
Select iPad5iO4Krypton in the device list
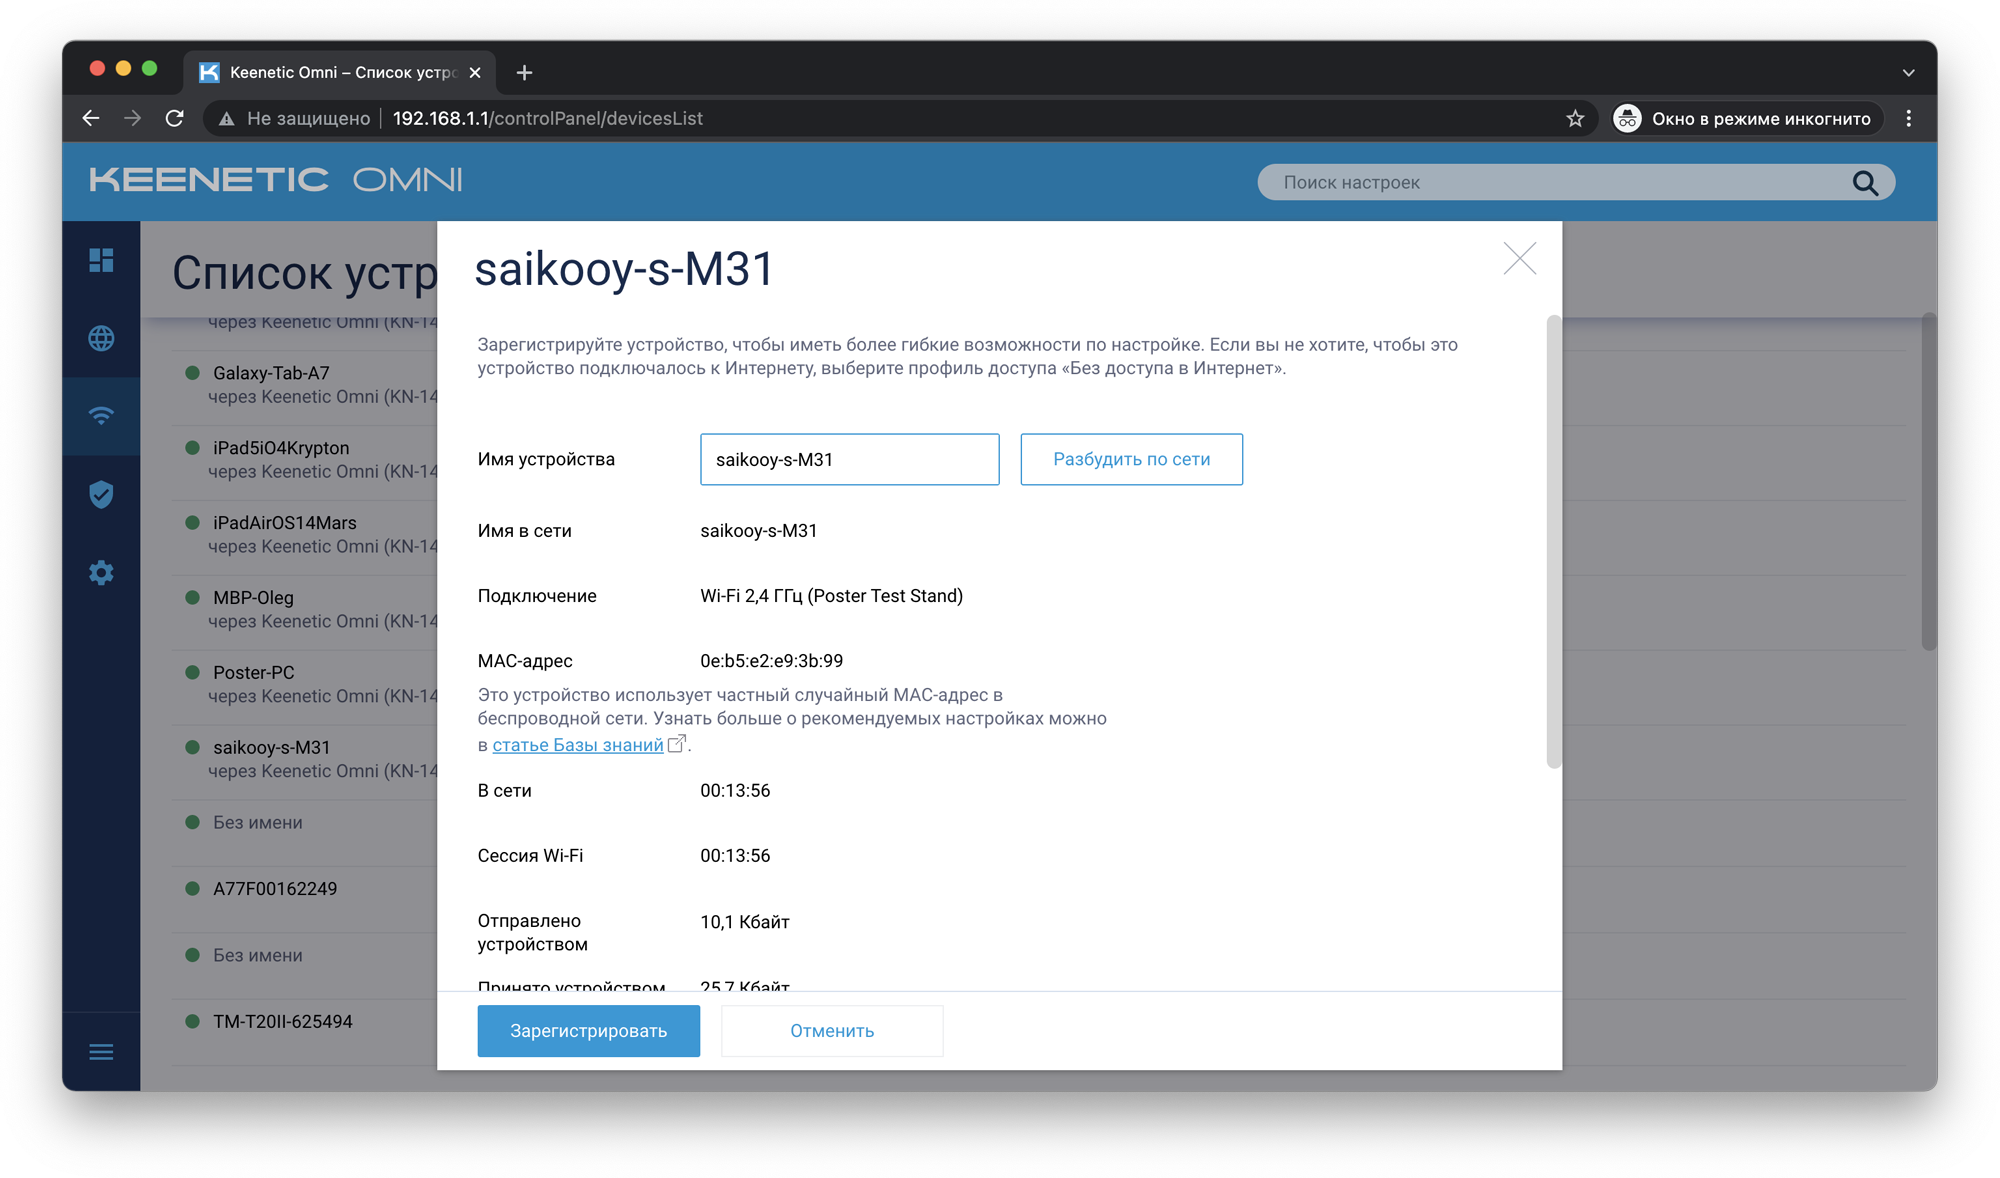(x=281, y=448)
